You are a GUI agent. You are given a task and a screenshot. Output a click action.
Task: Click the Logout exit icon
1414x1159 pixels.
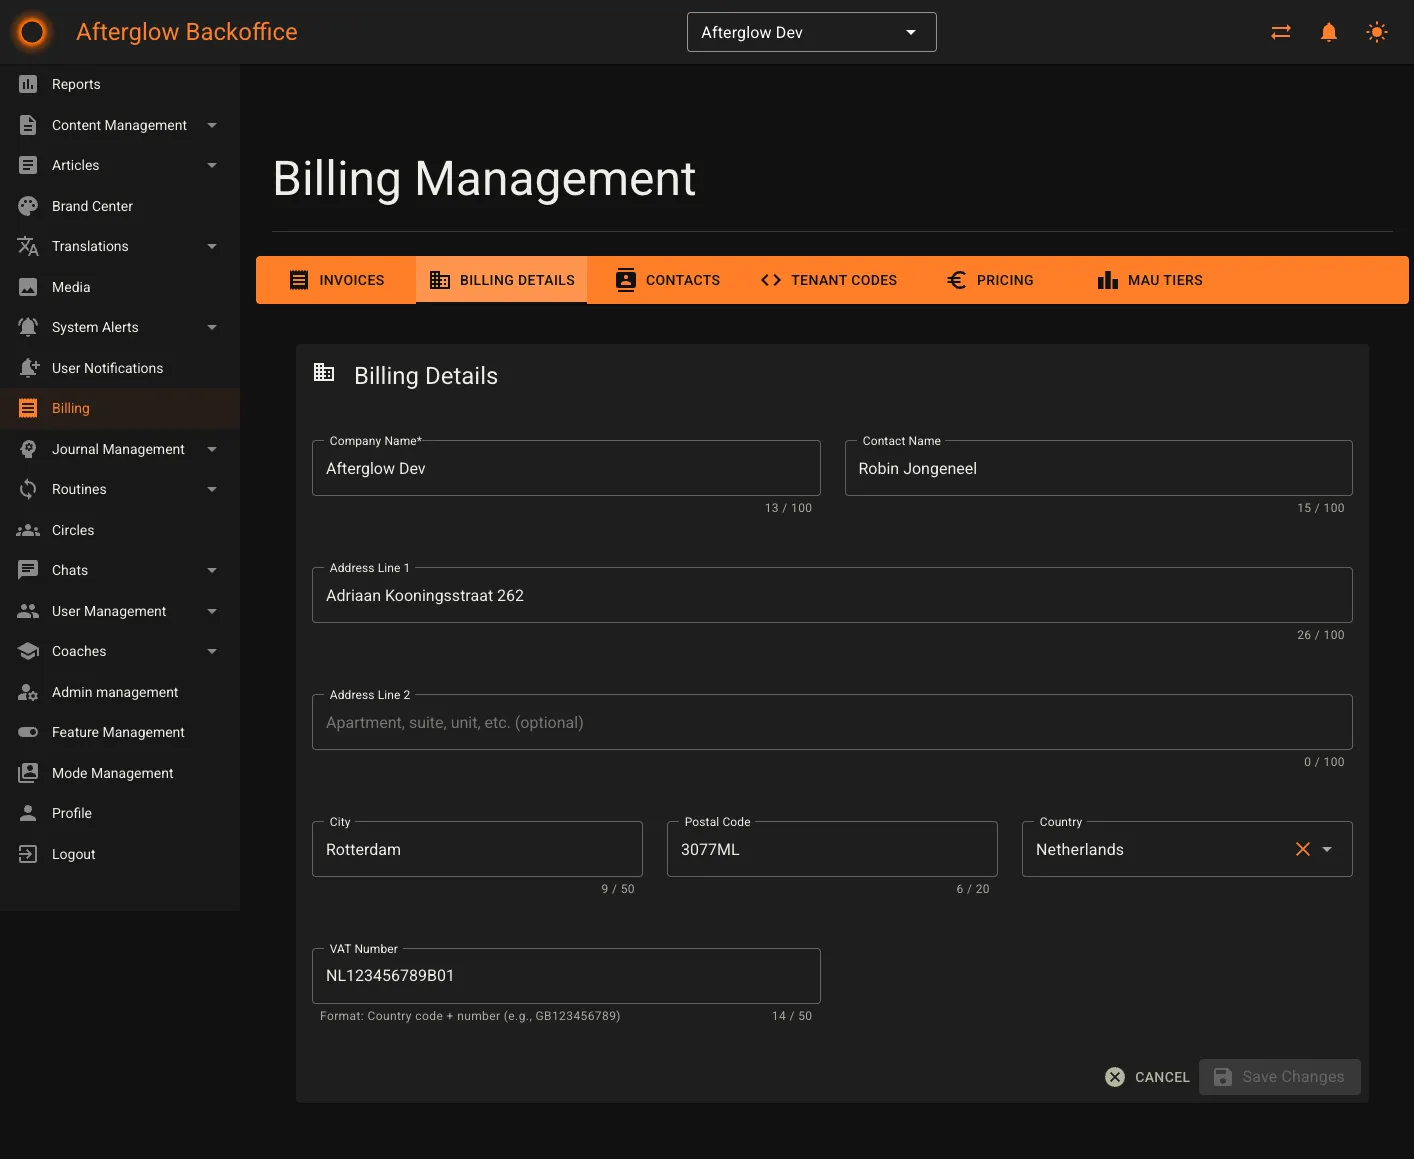click(x=28, y=854)
